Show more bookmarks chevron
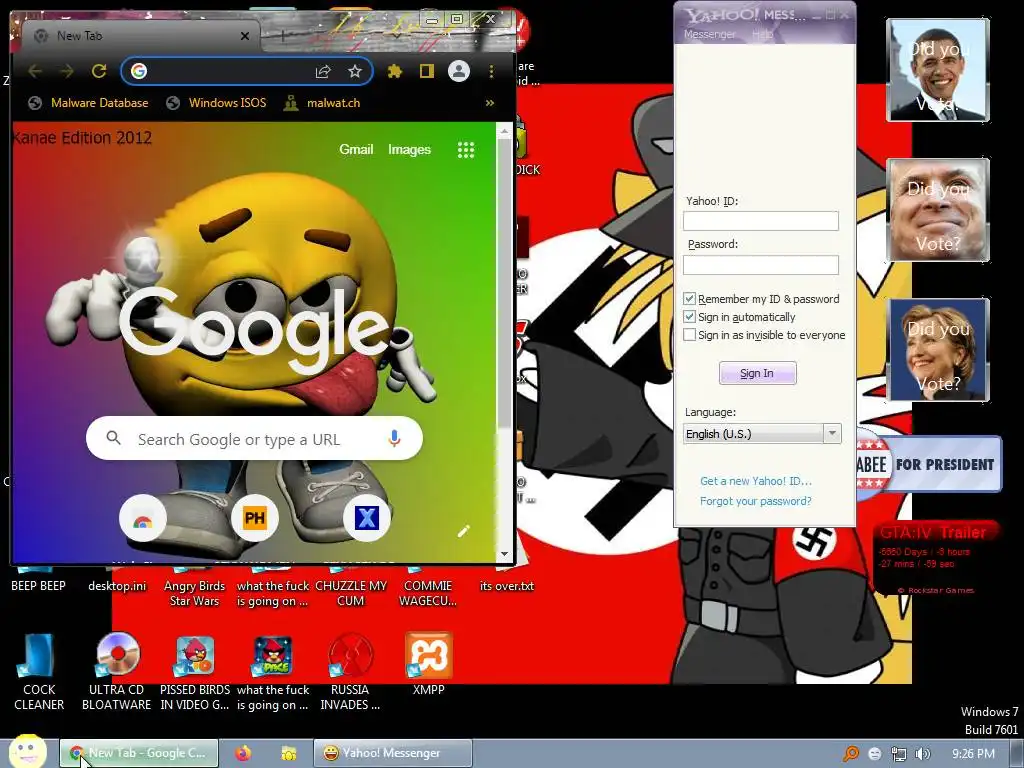 (x=490, y=103)
